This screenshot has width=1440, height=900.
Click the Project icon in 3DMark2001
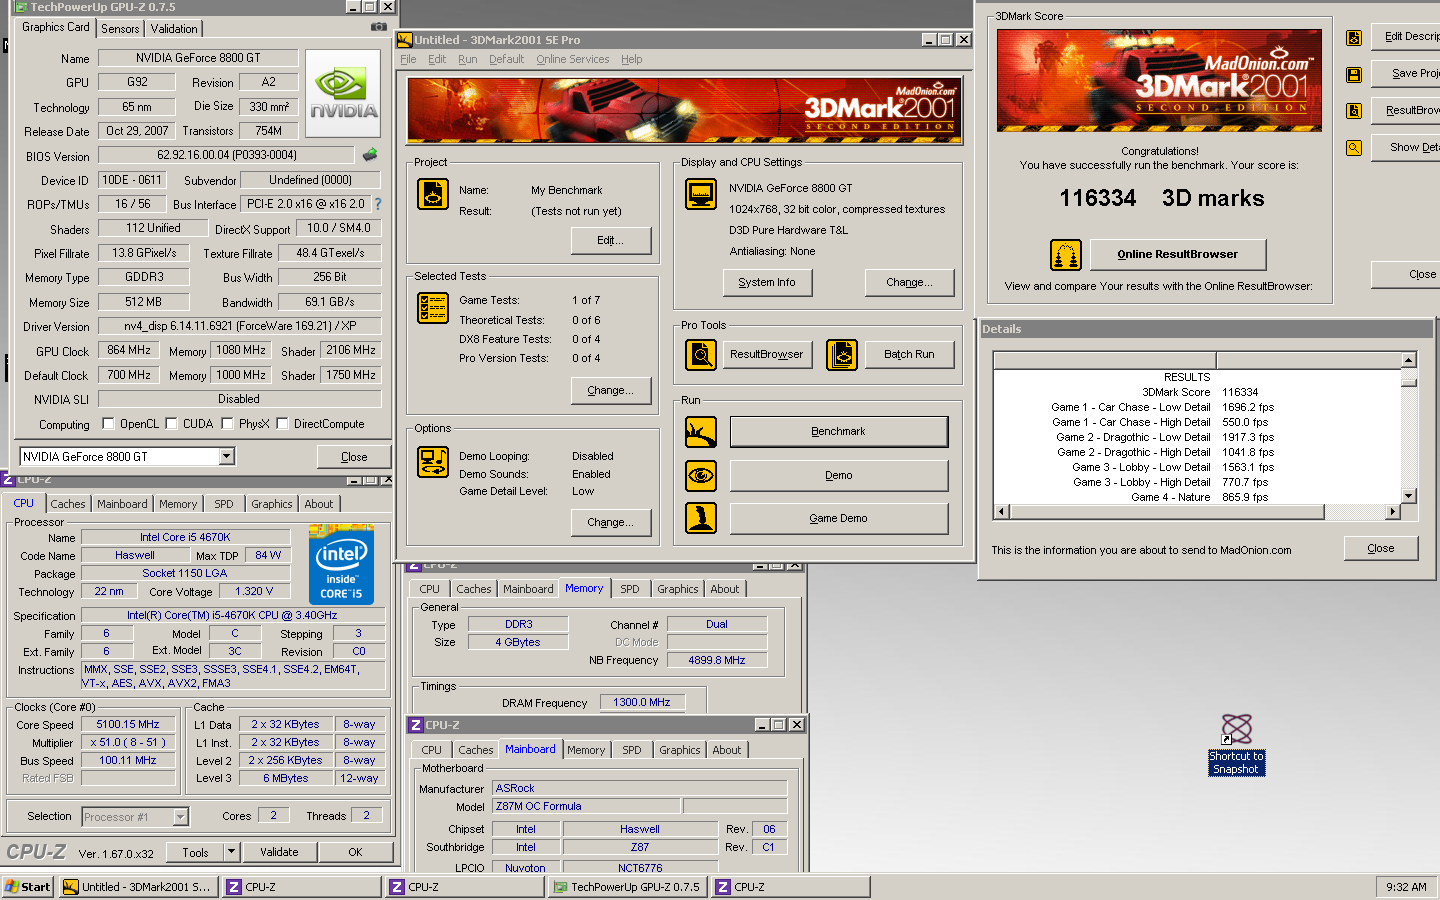point(433,194)
